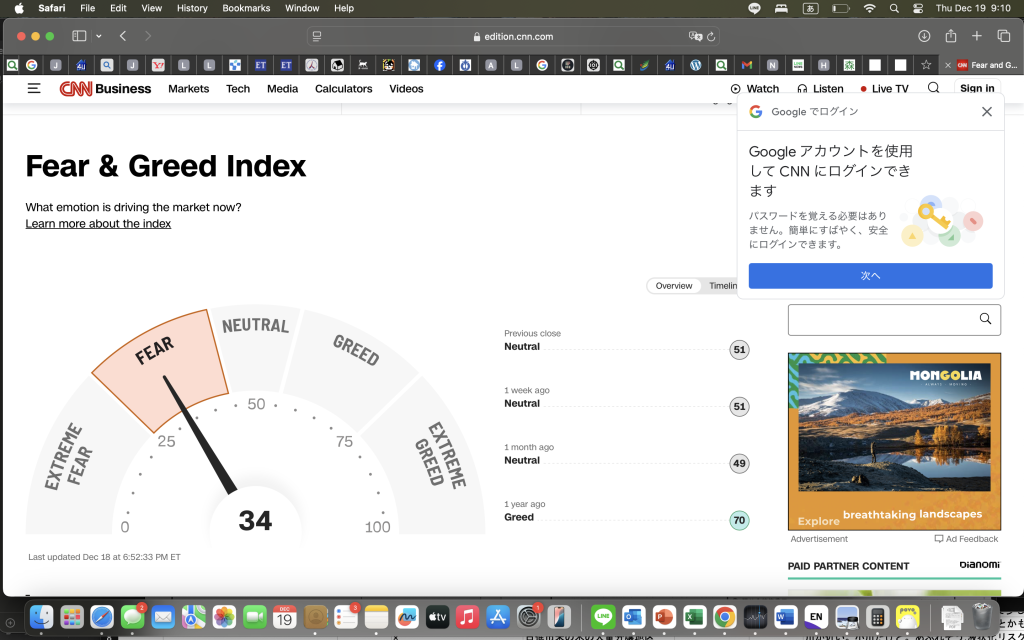
Task: Open Safari downloads icon
Action: (923, 36)
